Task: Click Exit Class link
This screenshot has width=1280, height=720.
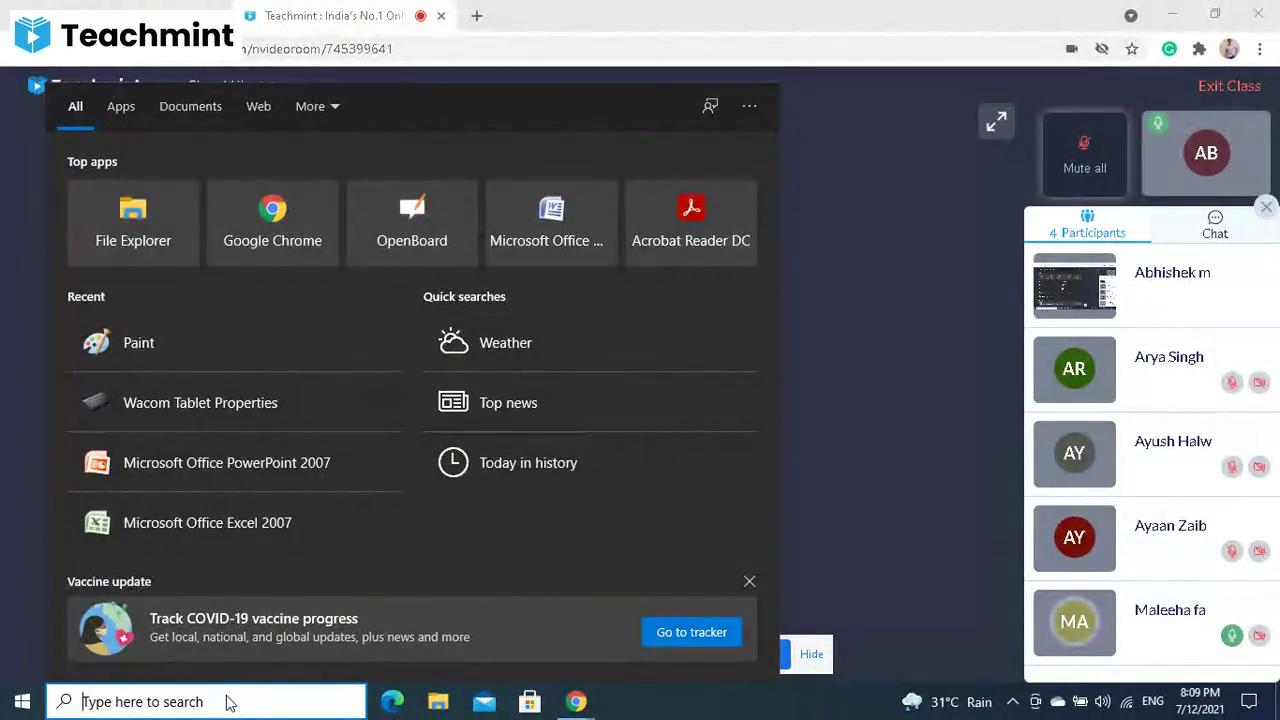Action: tap(1229, 86)
